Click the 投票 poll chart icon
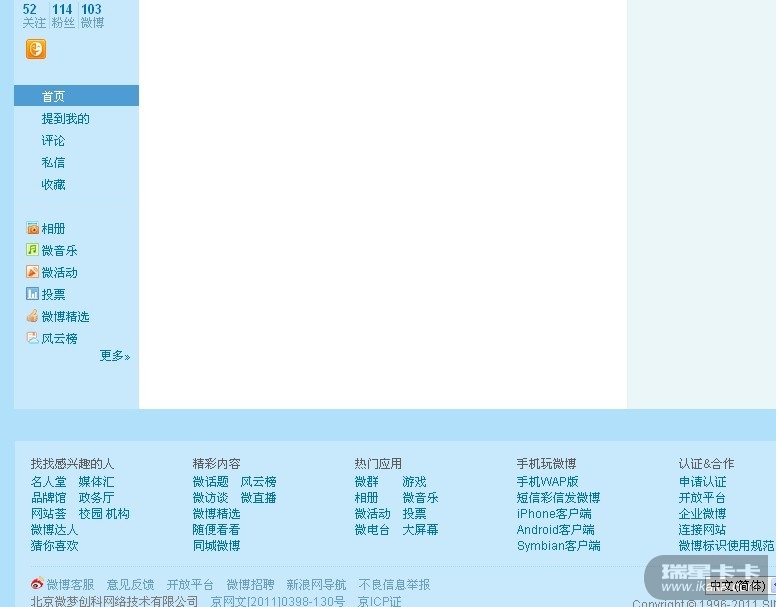This screenshot has width=776, height=607. click(33, 294)
